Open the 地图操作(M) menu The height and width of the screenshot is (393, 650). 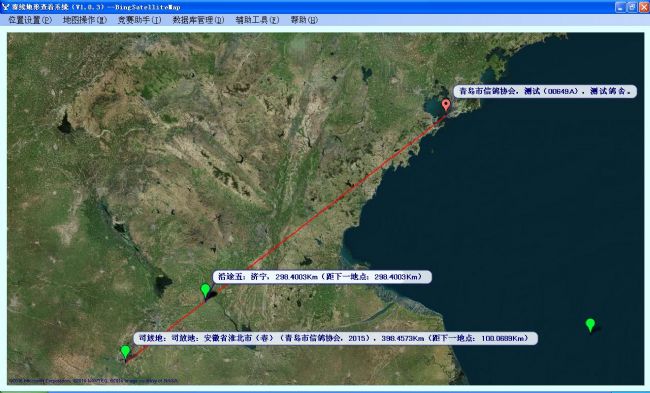85,20
